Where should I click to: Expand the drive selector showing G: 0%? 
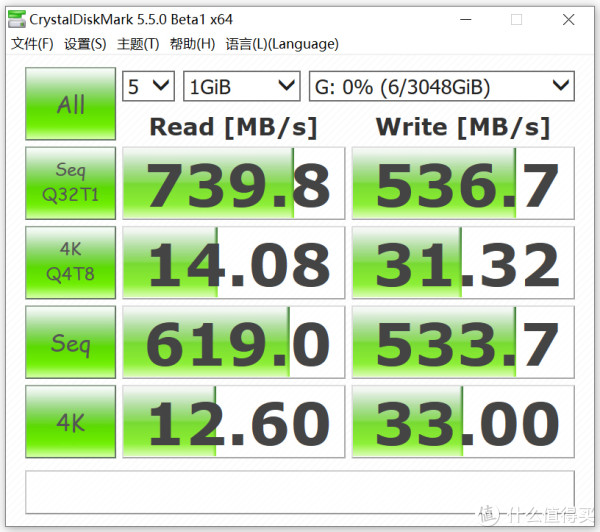[x=442, y=86]
